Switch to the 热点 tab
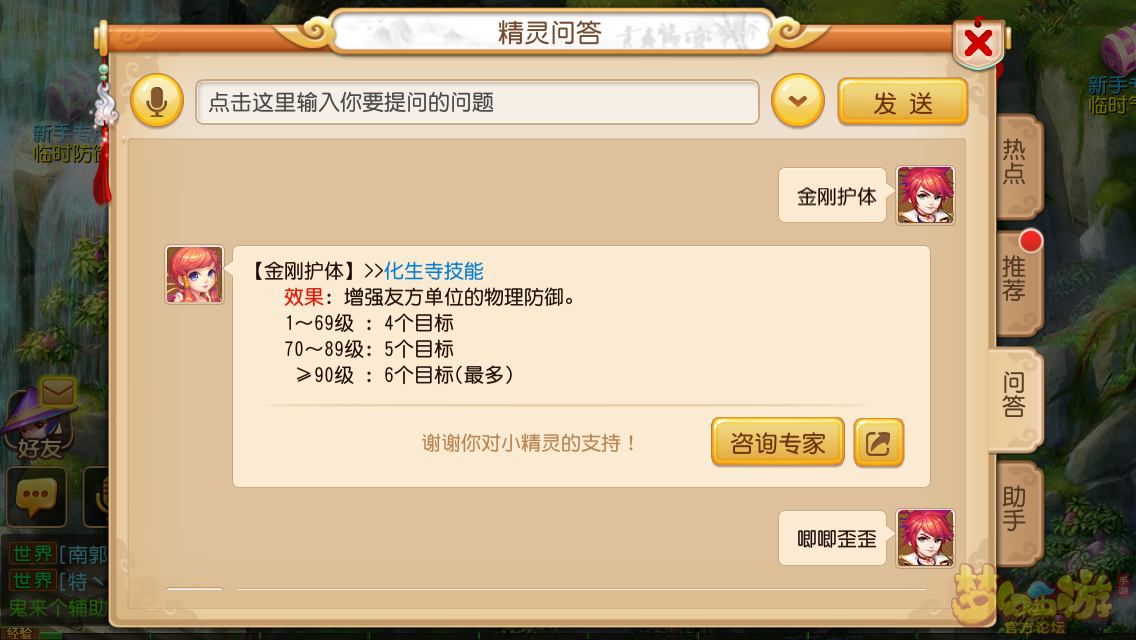Viewport: 1136px width, 640px height. click(x=1016, y=164)
